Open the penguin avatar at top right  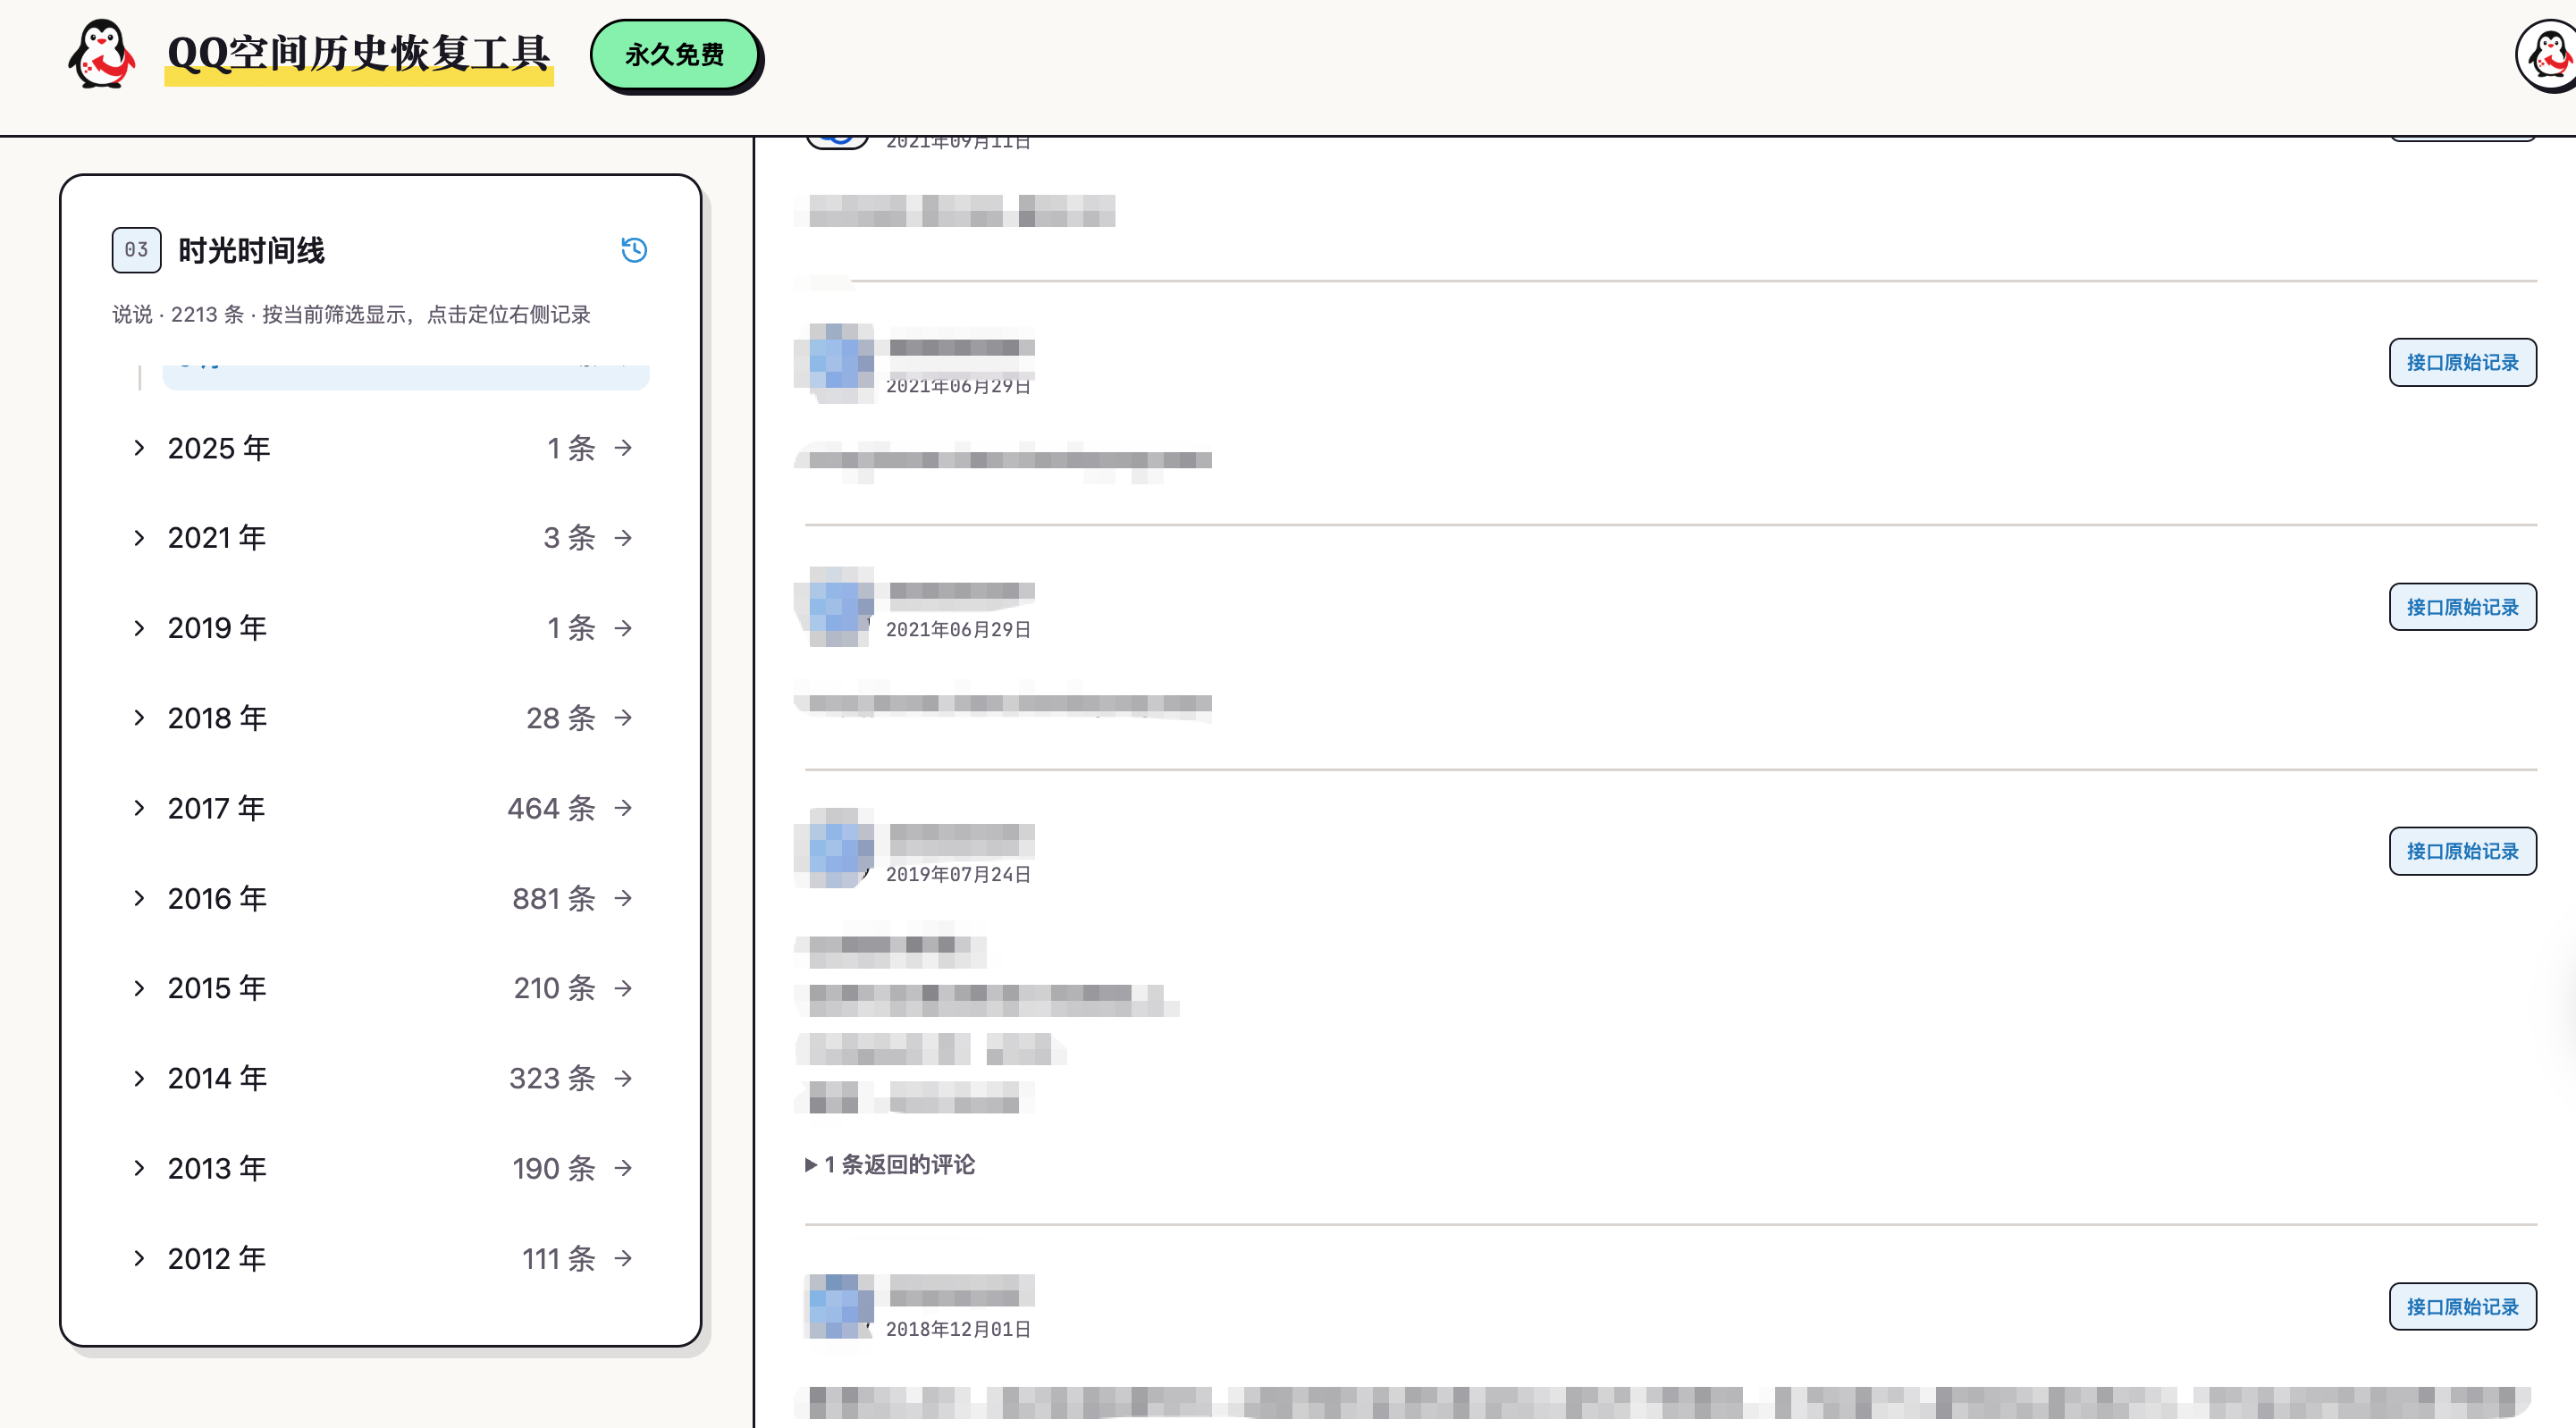coord(2548,55)
